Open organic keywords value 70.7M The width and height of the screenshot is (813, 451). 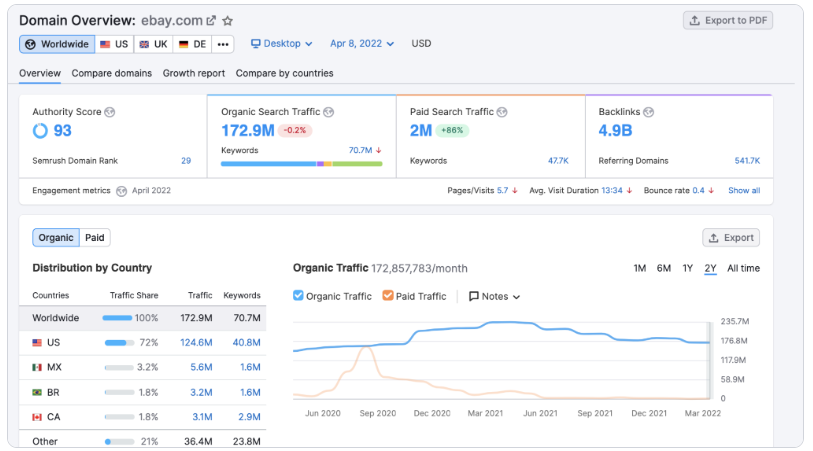[x=360, y=150]
